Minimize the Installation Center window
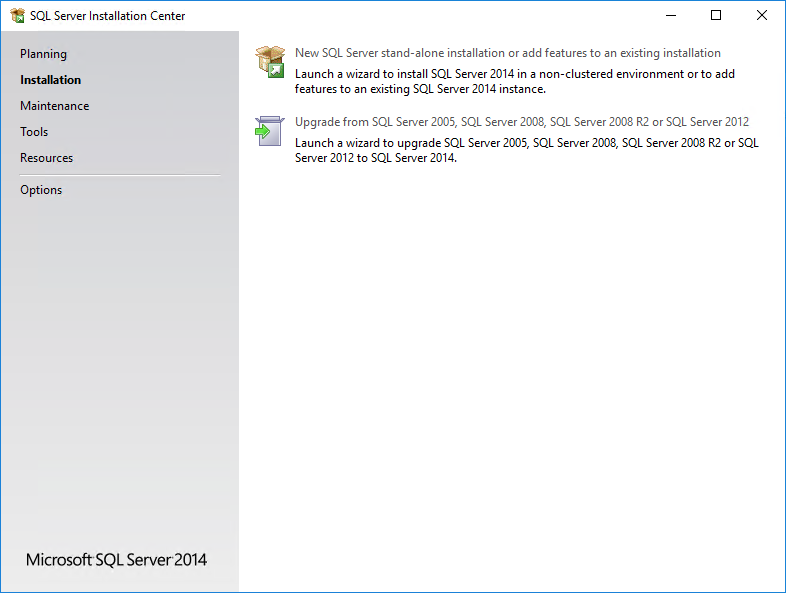The height and width of the screenshot is (593, 786). 671,16
